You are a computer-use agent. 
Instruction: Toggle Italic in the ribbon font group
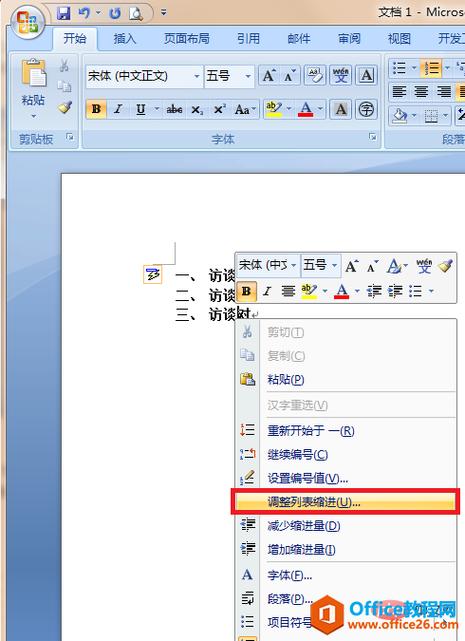118,109
